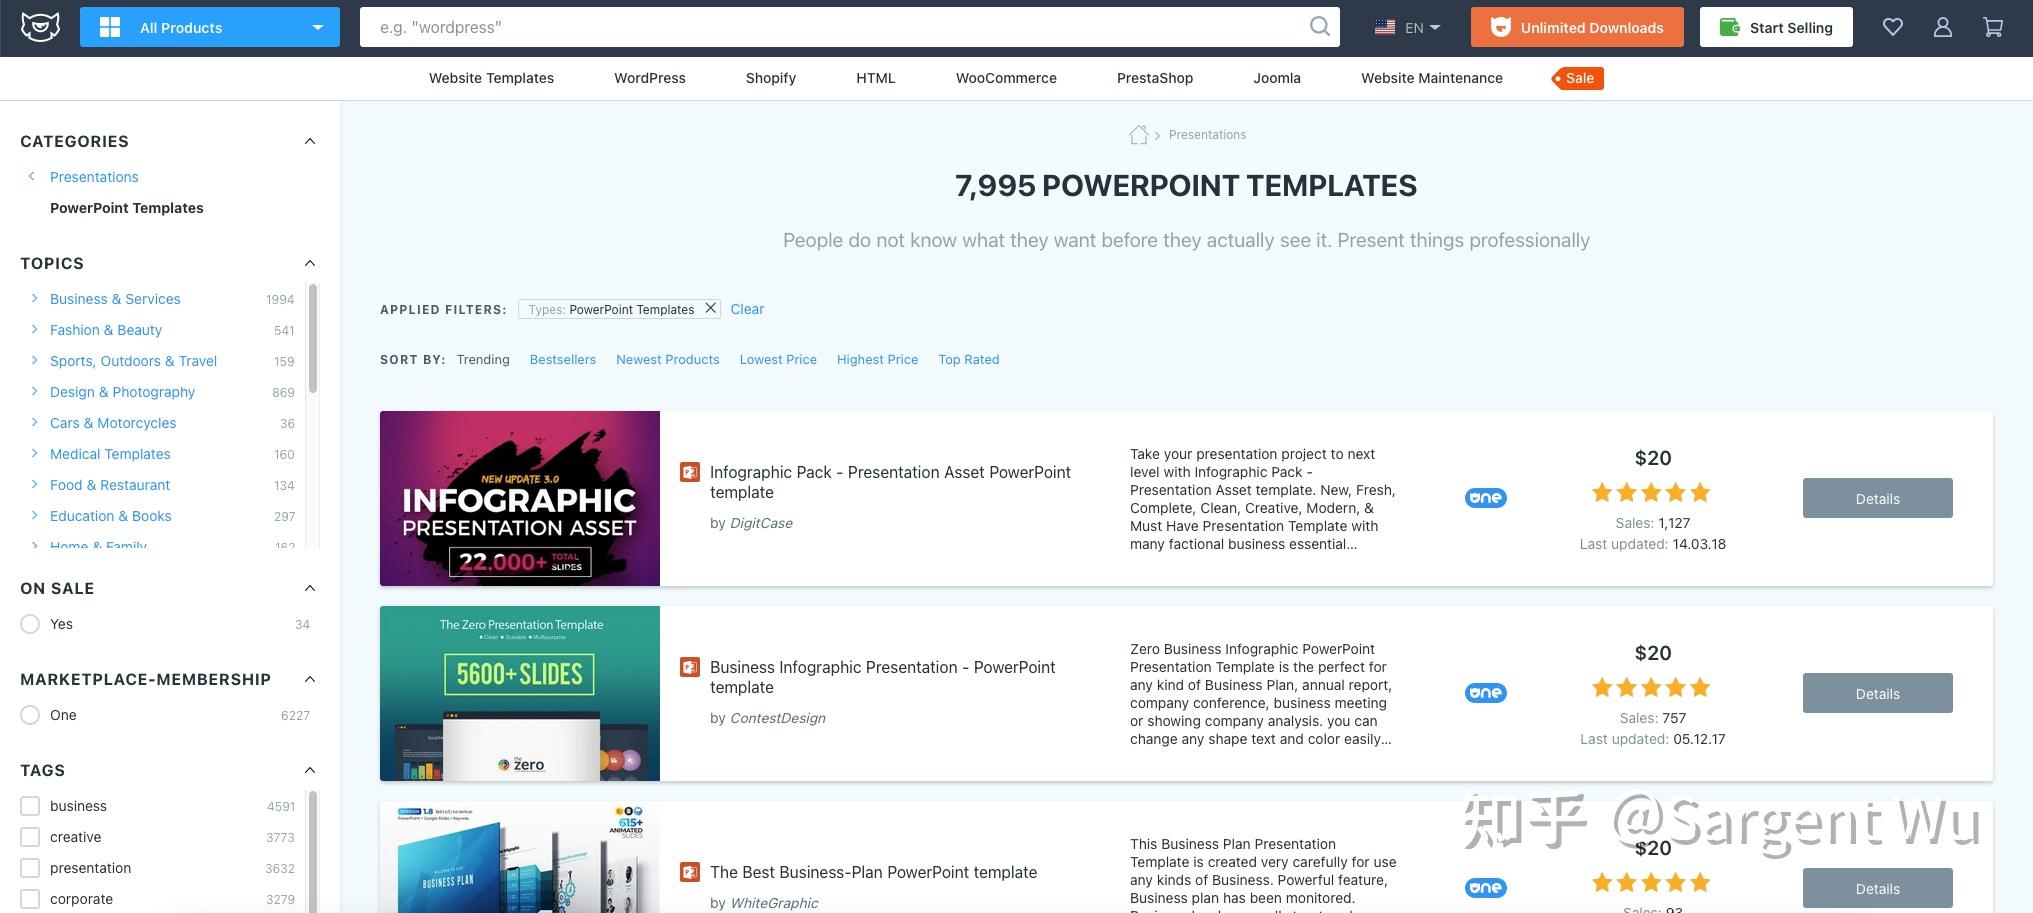The height and width of the screenshot is (913, 2033).
Task: Open Details for Business Infographic Presentation
Action: [1877, 693]
